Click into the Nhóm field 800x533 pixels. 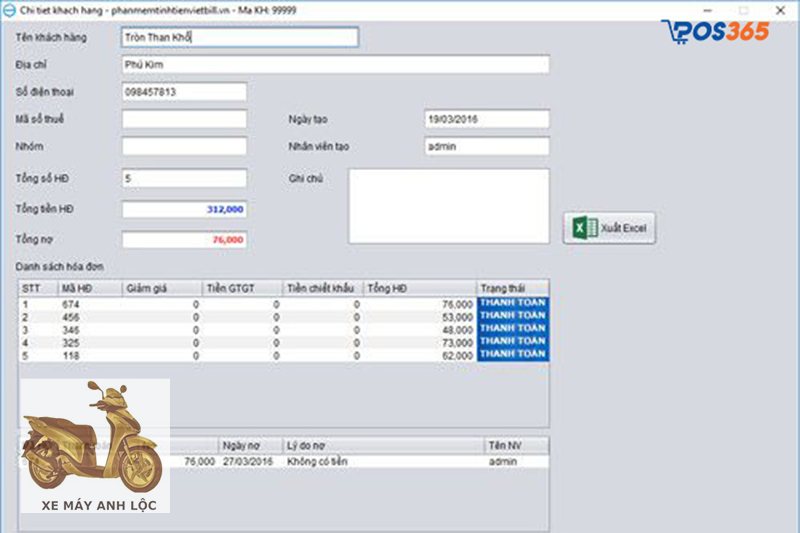(x=184, y=146)
